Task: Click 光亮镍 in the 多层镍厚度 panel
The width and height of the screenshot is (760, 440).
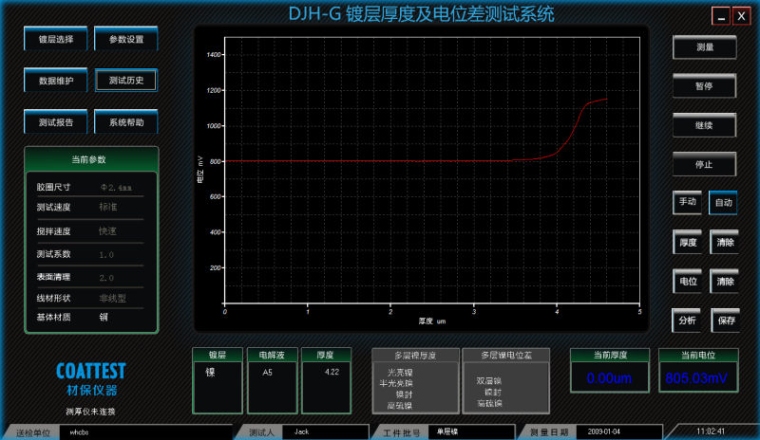Action: [x=400, y=373]
